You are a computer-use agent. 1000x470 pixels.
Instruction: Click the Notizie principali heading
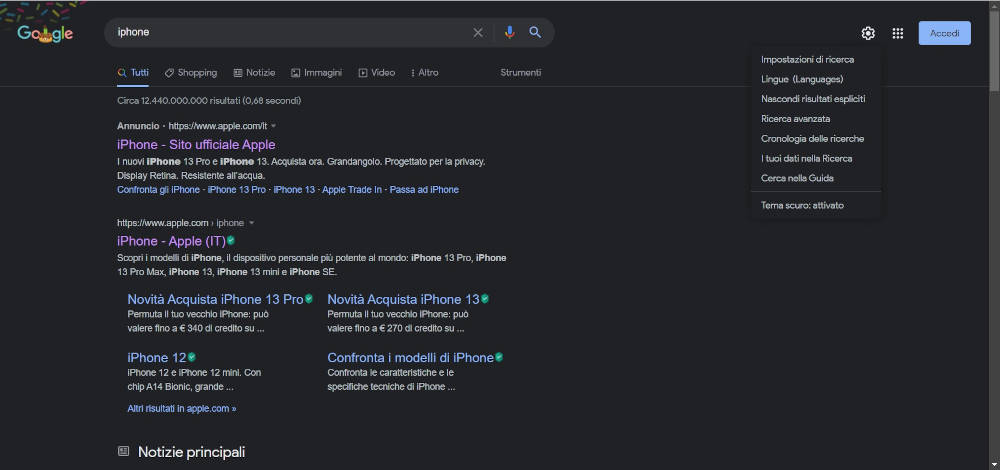(x=191, y=452)
